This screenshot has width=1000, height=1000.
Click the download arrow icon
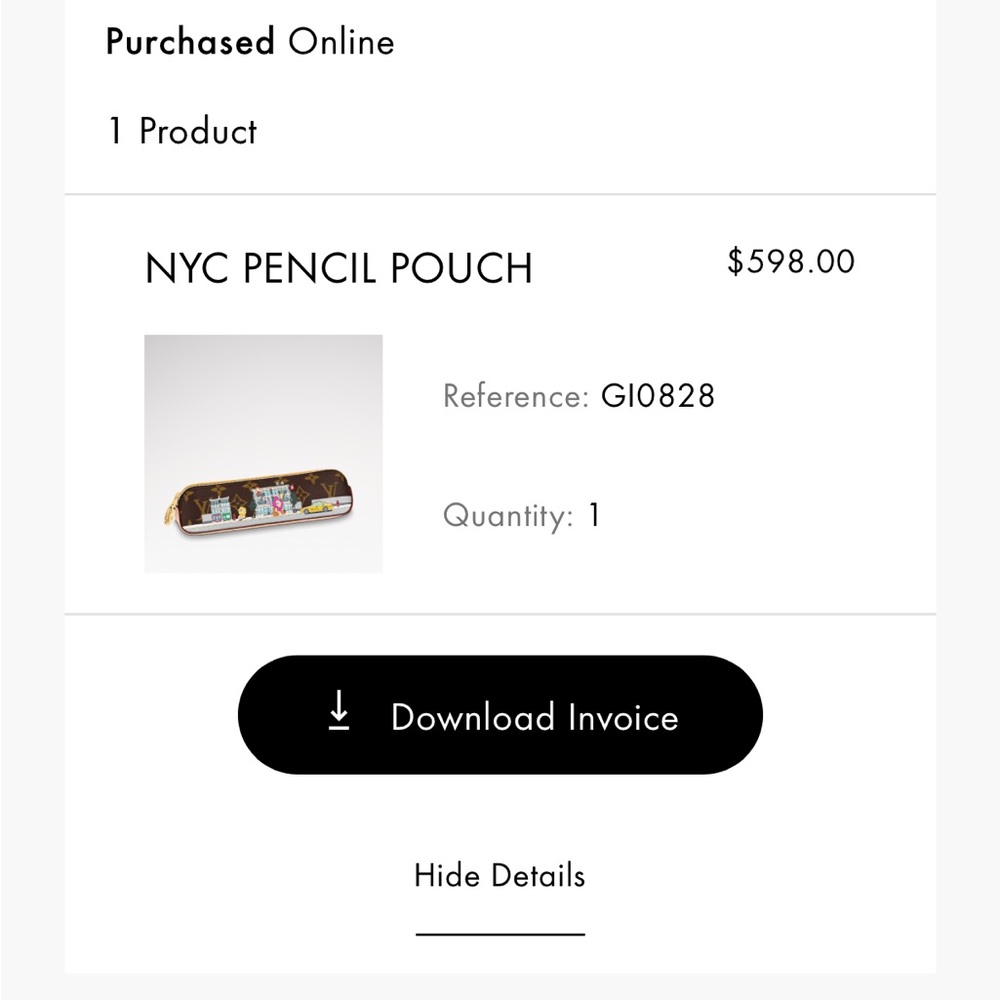tap(340, 711)
